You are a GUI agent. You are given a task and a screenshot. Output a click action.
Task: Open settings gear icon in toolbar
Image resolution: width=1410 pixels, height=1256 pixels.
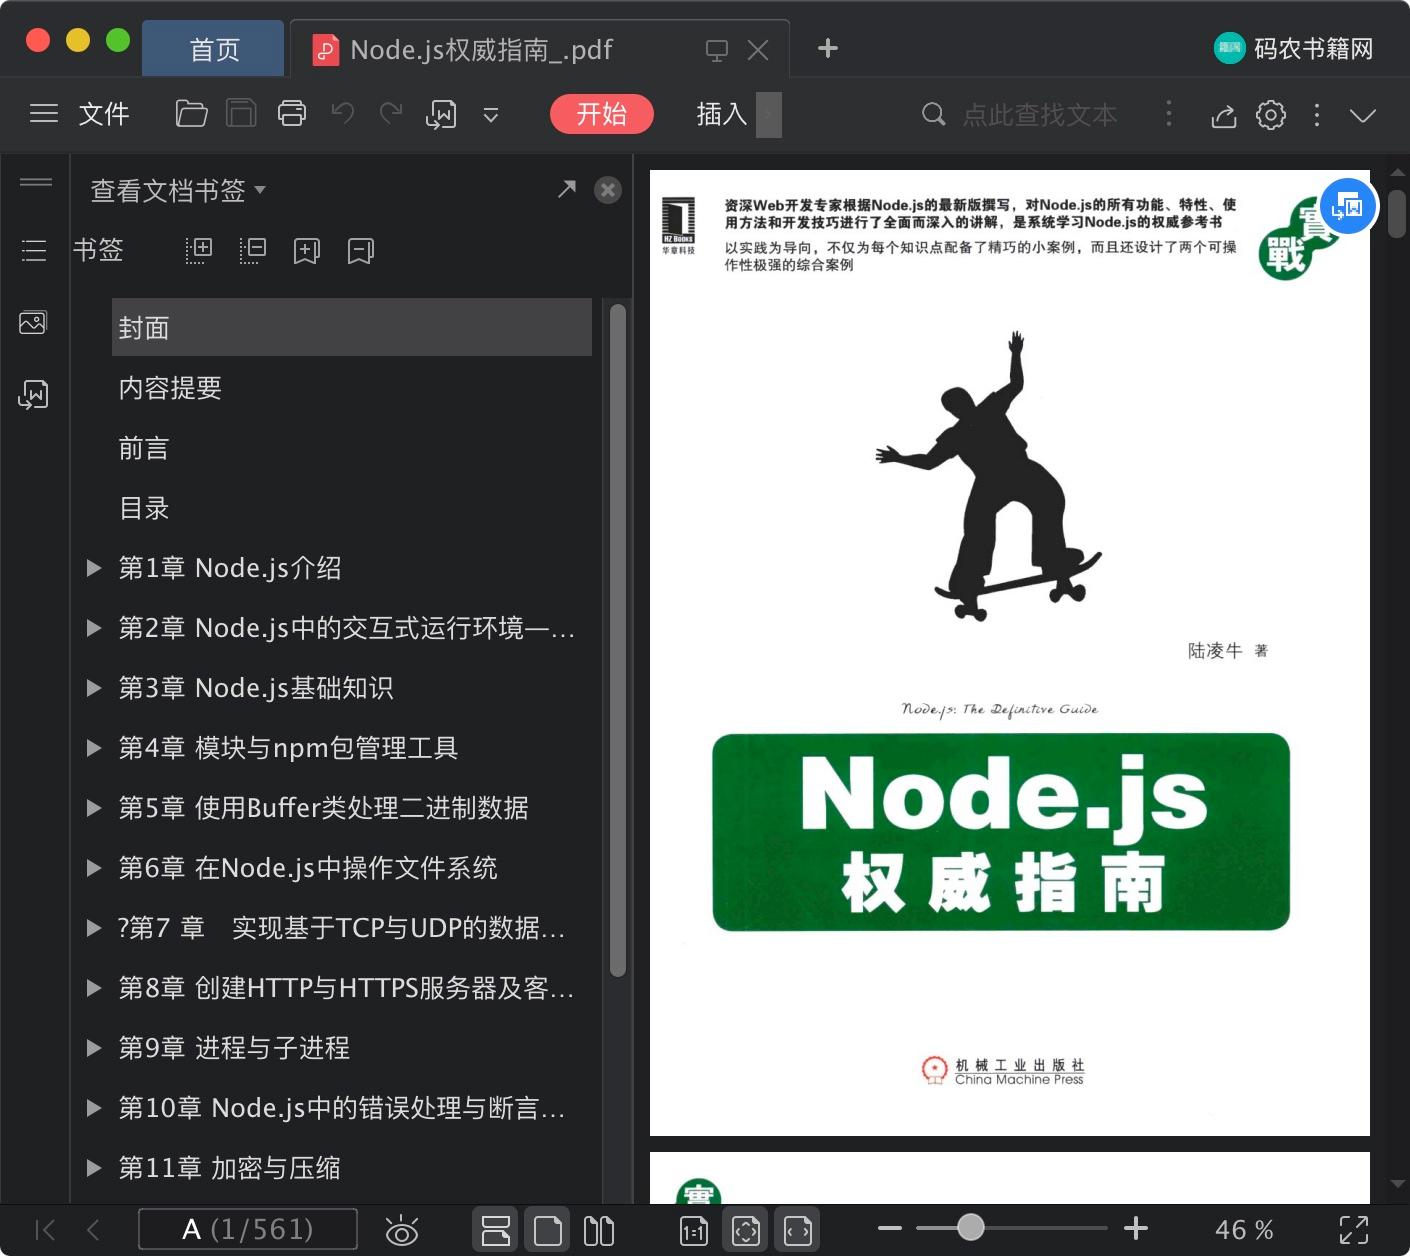coord(1271,115)
